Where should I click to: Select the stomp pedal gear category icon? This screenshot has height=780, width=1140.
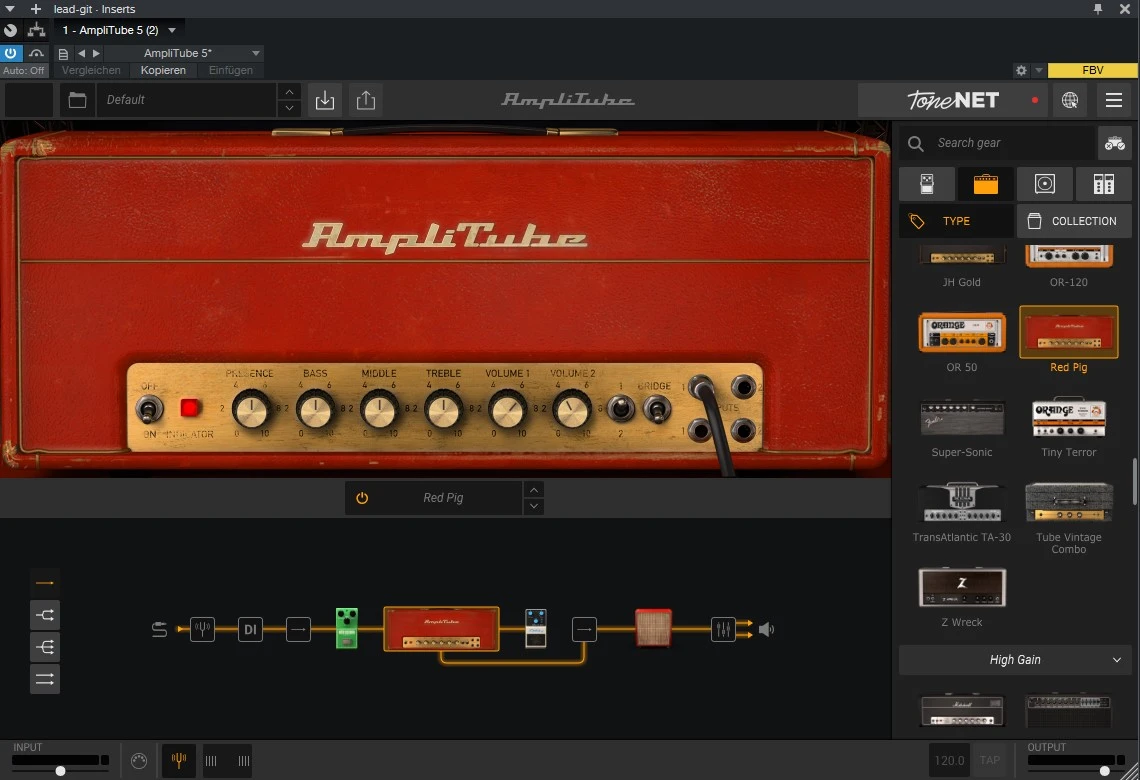tap(926, 184)
